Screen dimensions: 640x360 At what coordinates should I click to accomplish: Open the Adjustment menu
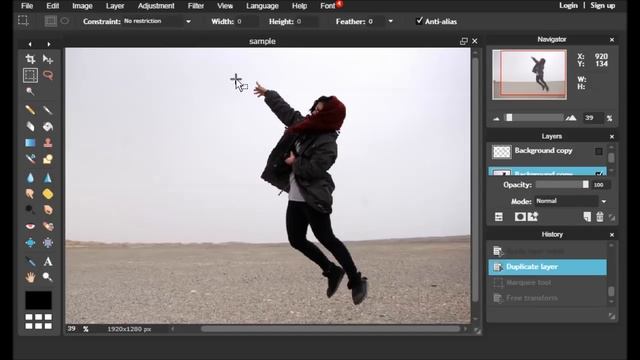coord(156,6)
